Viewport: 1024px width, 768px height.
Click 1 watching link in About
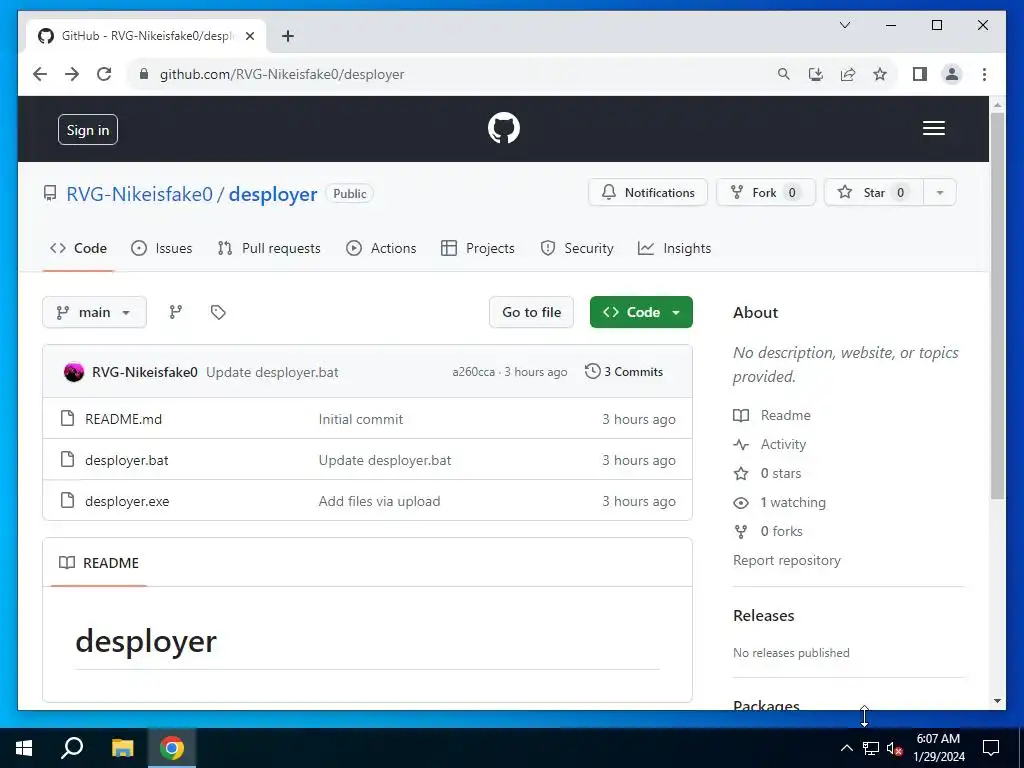(x=780, y=502)
